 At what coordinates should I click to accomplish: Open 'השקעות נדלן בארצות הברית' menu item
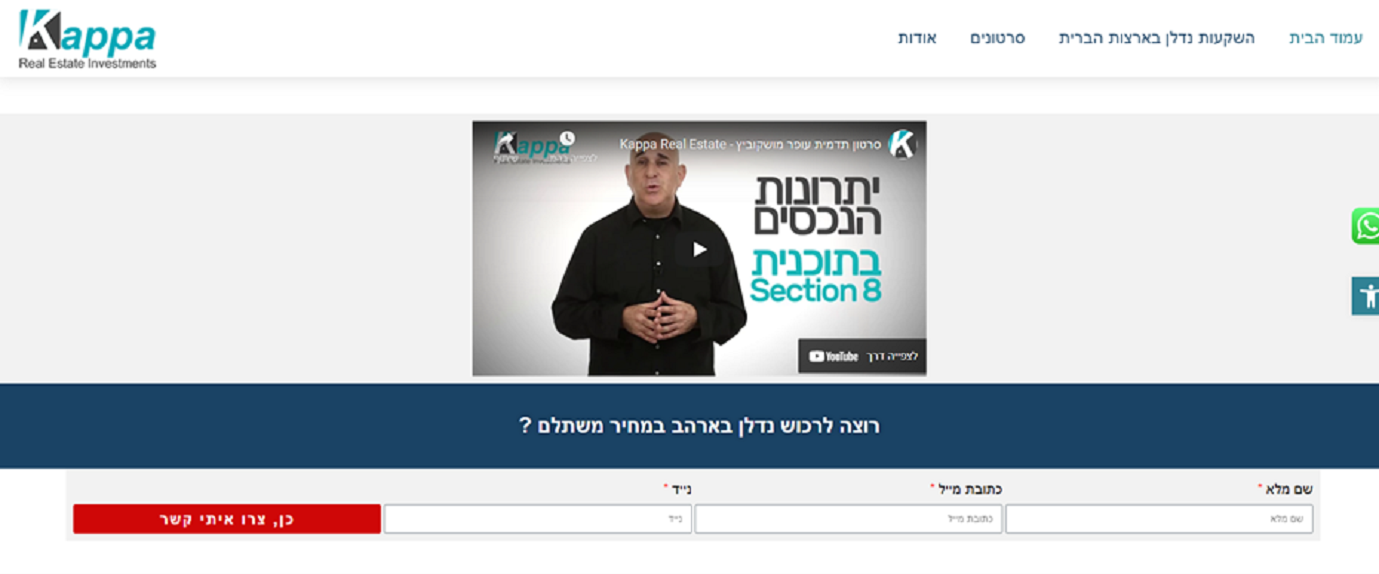tap(1157, 38)
